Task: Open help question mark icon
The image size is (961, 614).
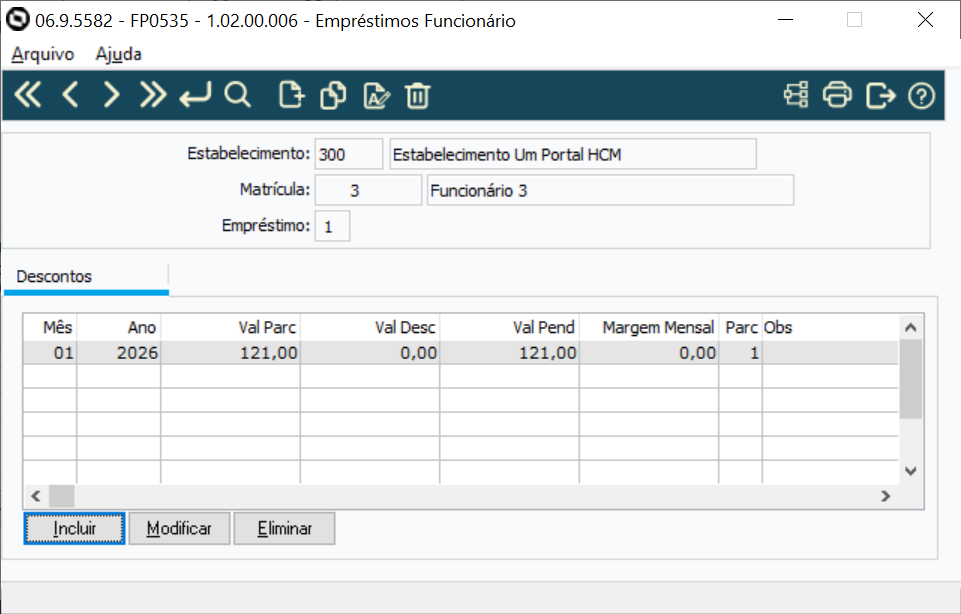Action: click(921, 96)
